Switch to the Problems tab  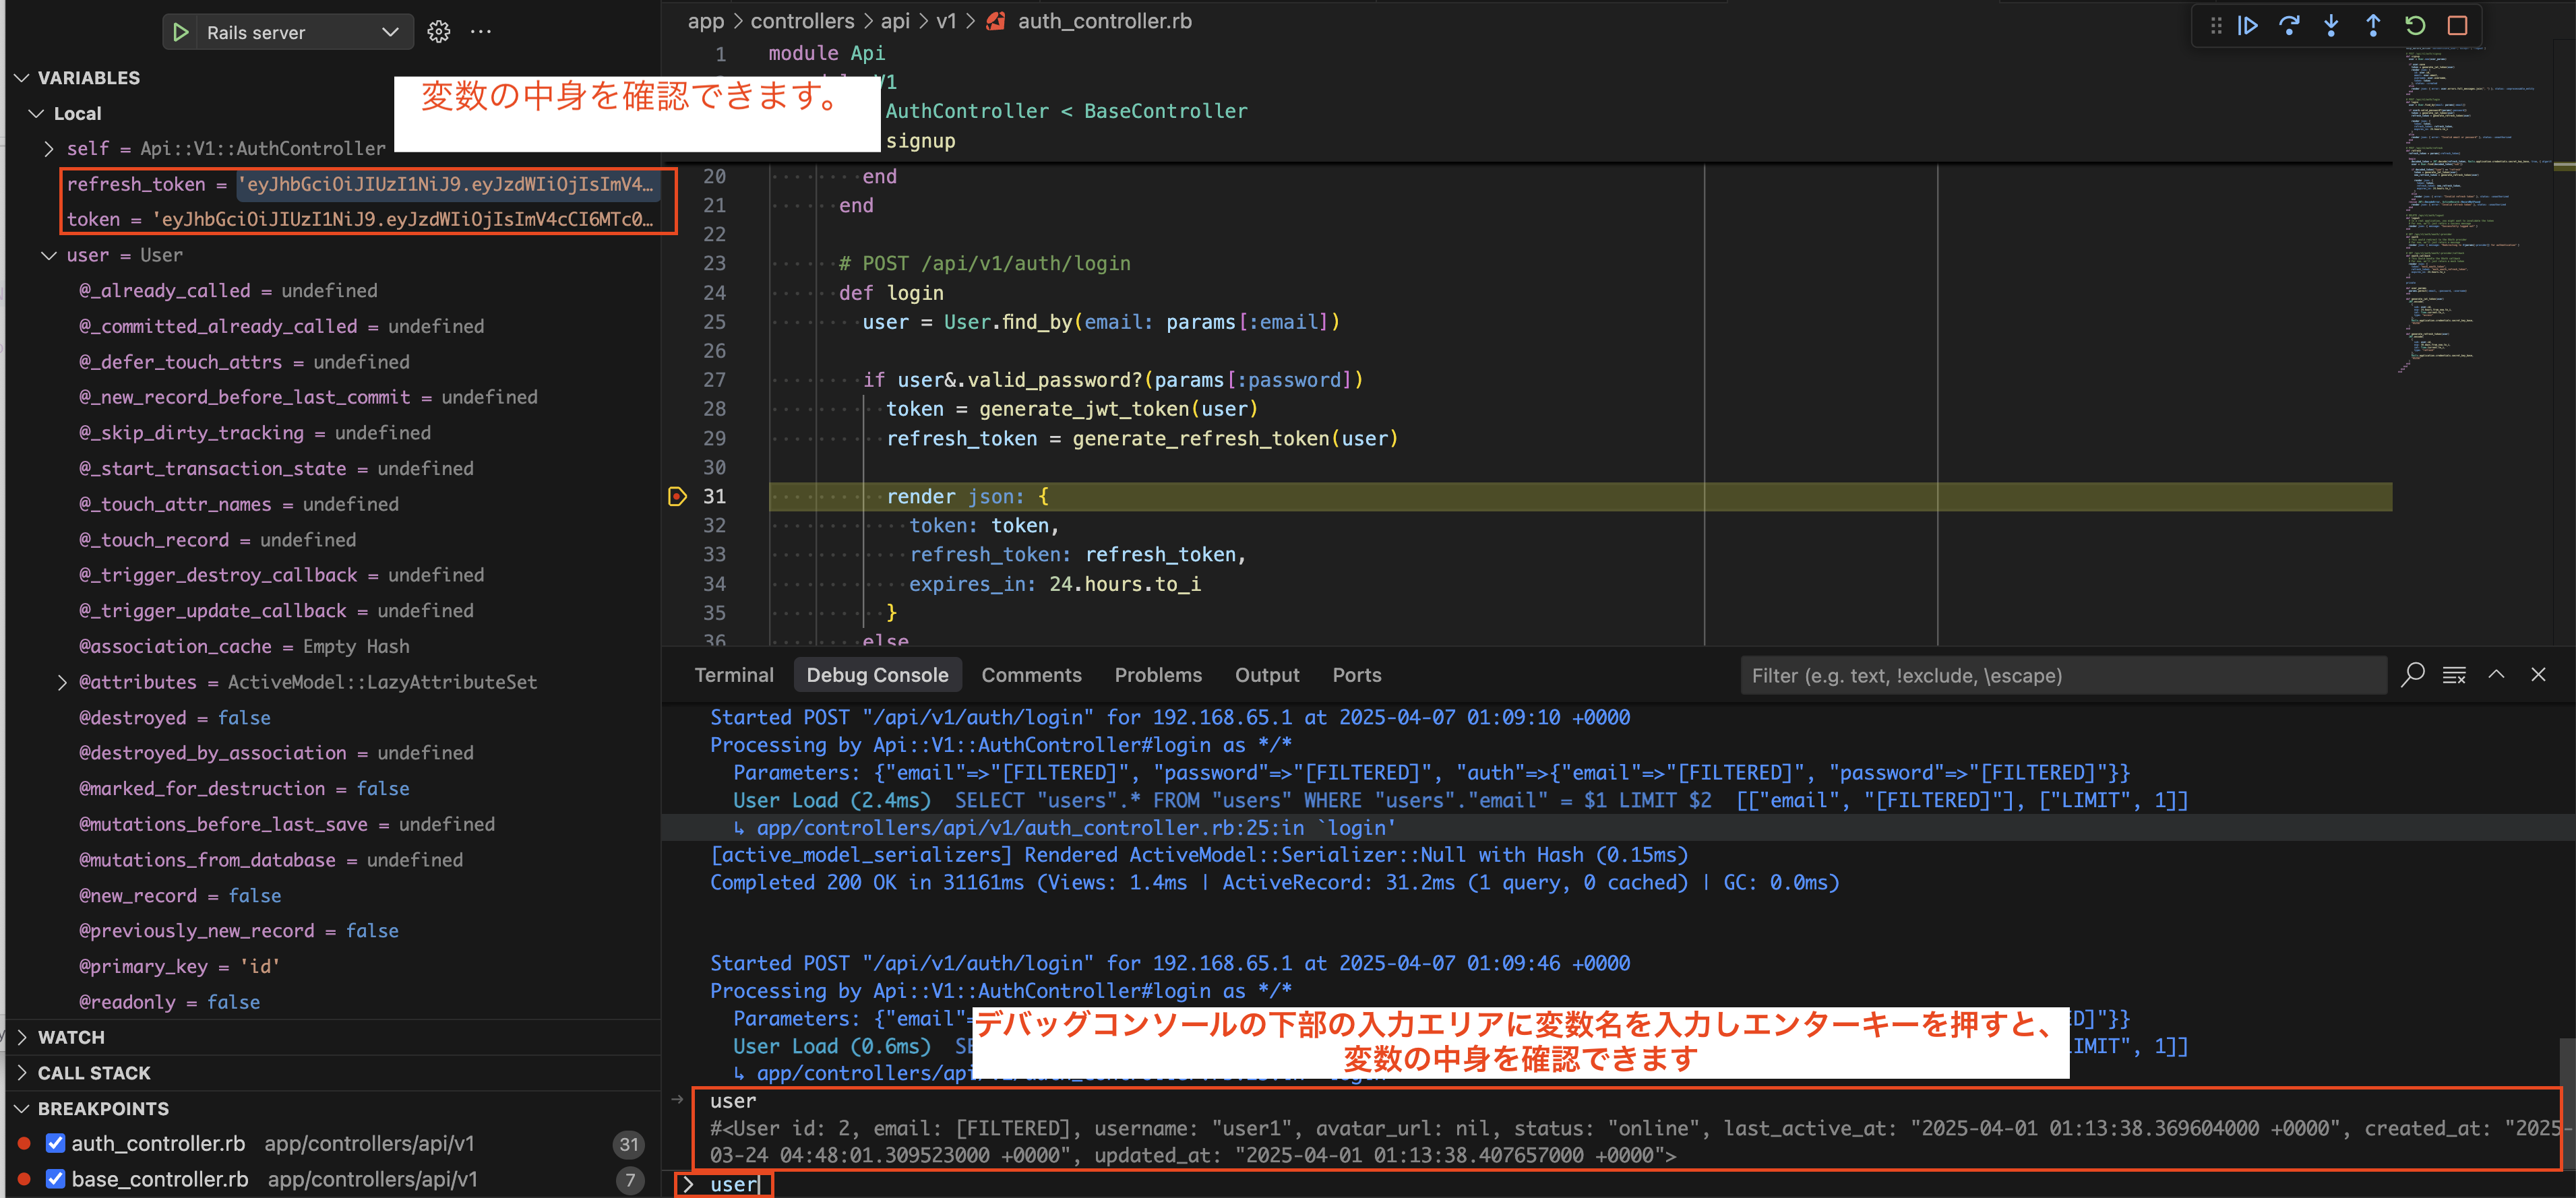point(1158,675)
